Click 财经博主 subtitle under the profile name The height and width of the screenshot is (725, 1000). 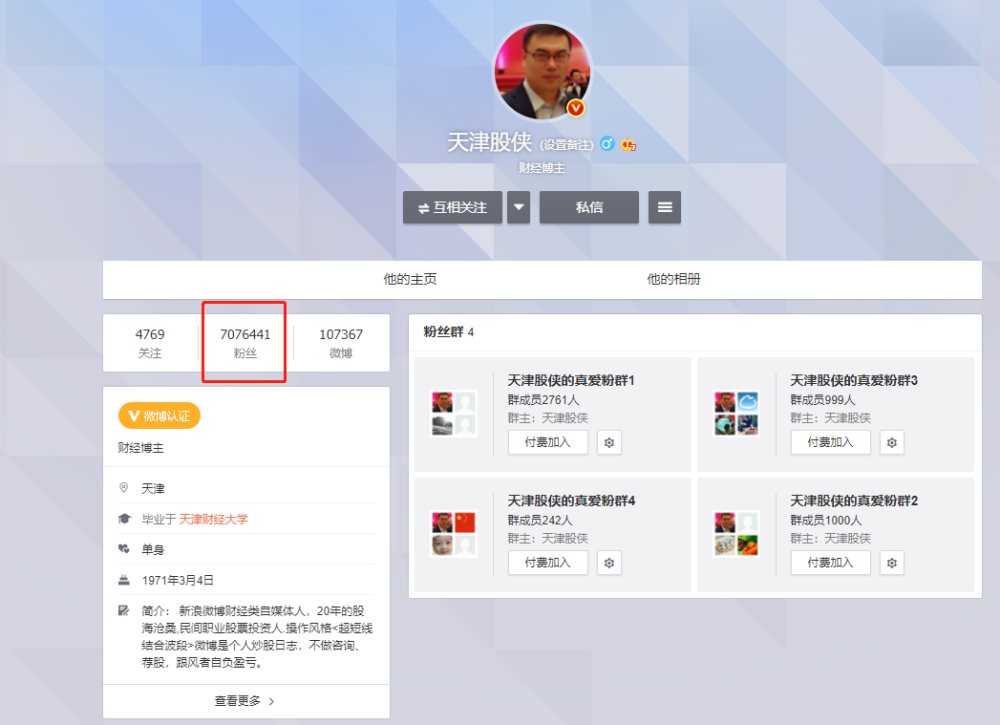click(x=542, y=168)
